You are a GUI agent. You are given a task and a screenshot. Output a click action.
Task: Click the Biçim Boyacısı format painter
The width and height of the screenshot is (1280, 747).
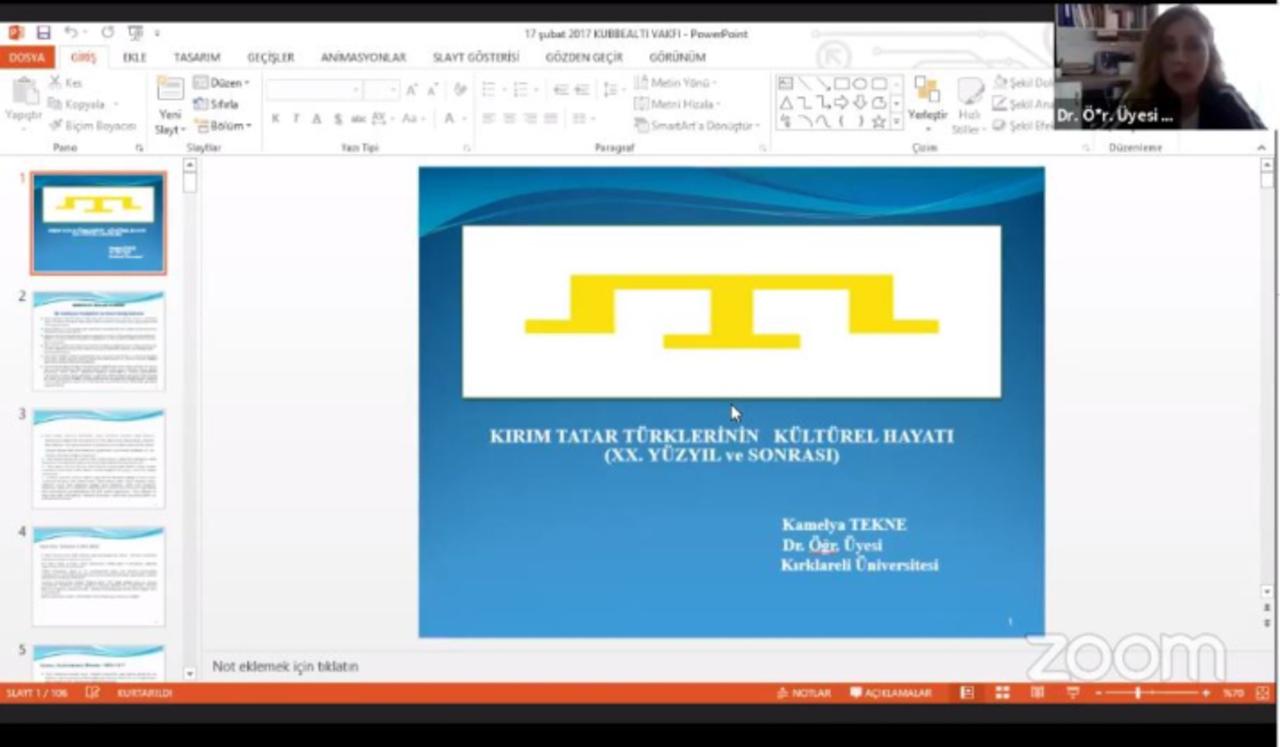pos(93,126)
